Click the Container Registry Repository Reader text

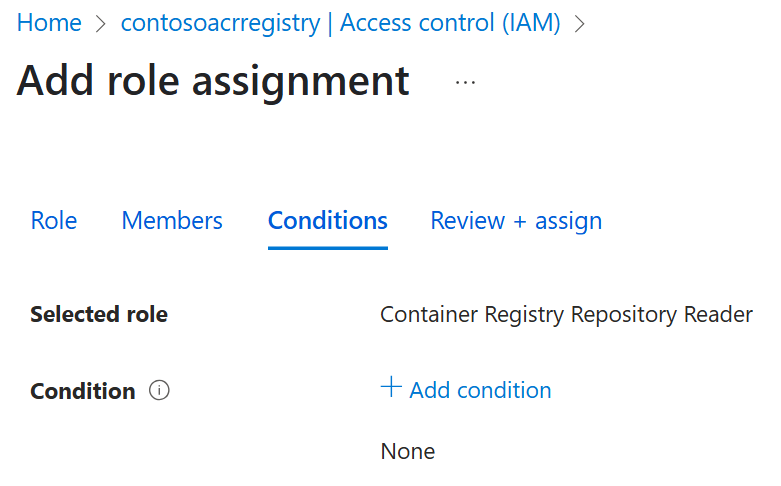(x=566, y=315)
